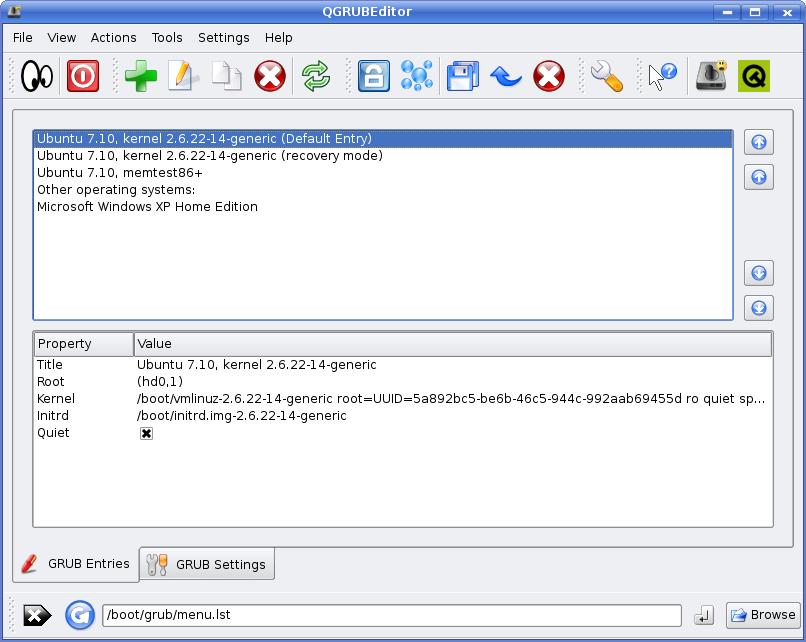The height and width of the screenshot is (642, 806).
Task: Select the GRUB Entries tab
Action: [x=76, y=564]
